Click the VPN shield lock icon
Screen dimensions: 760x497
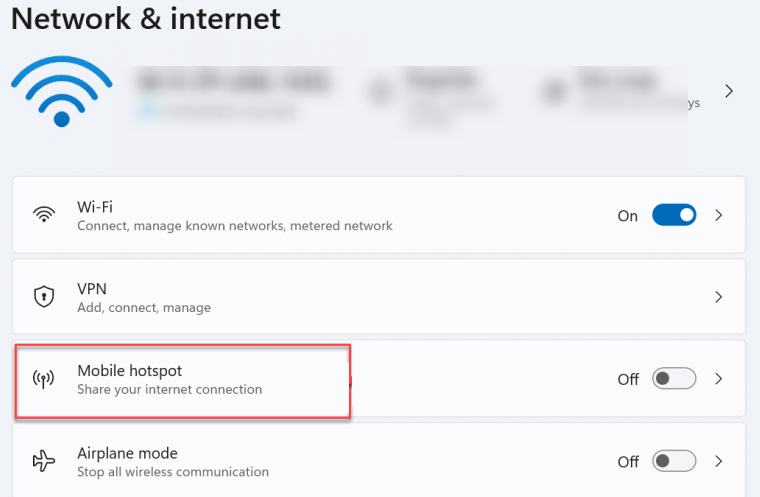pos(44,296)
